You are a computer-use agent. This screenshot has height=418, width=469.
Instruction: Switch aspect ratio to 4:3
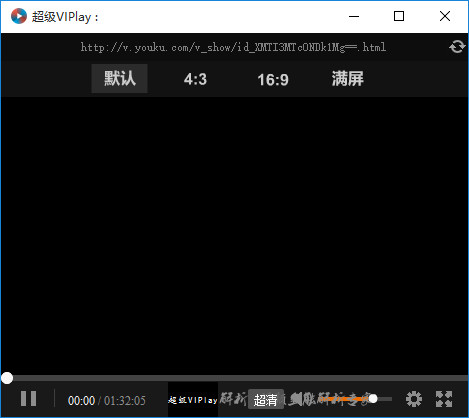point(195,79)
